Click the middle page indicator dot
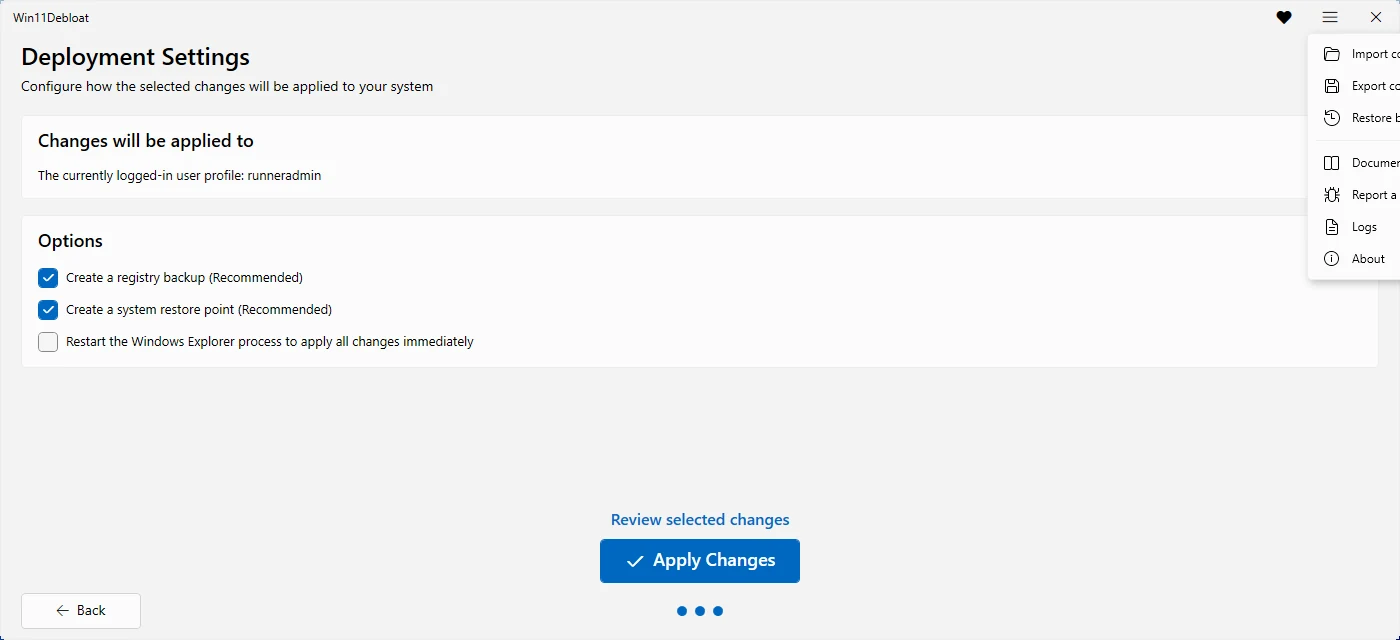 700,611
